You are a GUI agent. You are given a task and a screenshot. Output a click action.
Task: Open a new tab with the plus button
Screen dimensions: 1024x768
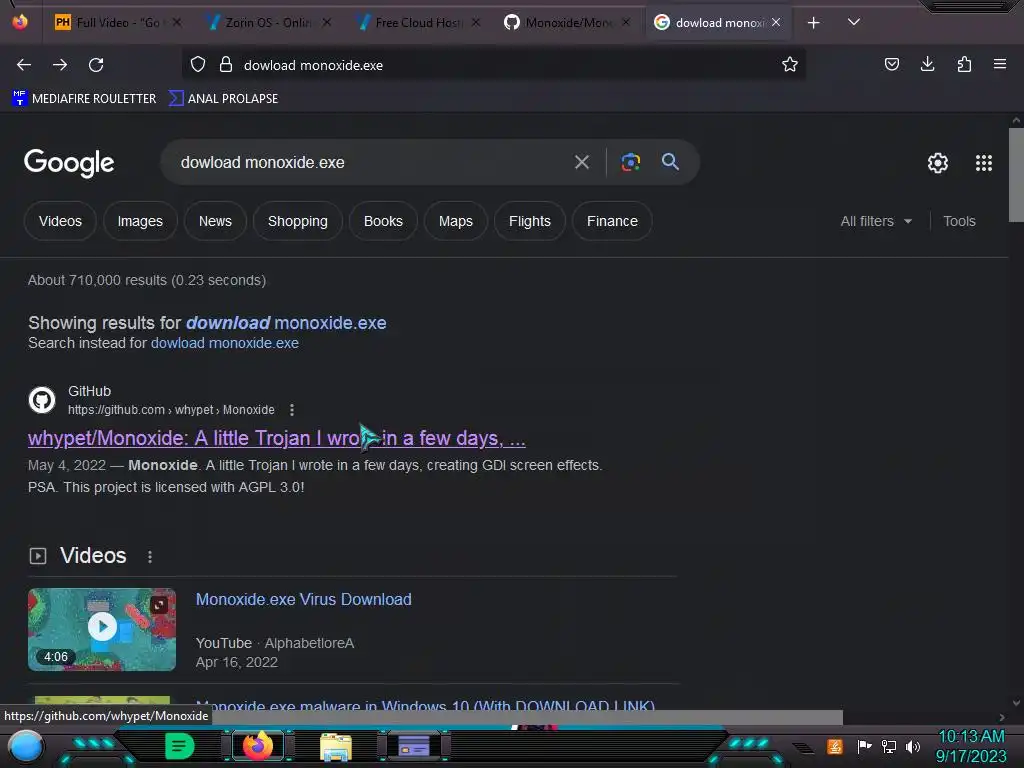pos(813,23)
